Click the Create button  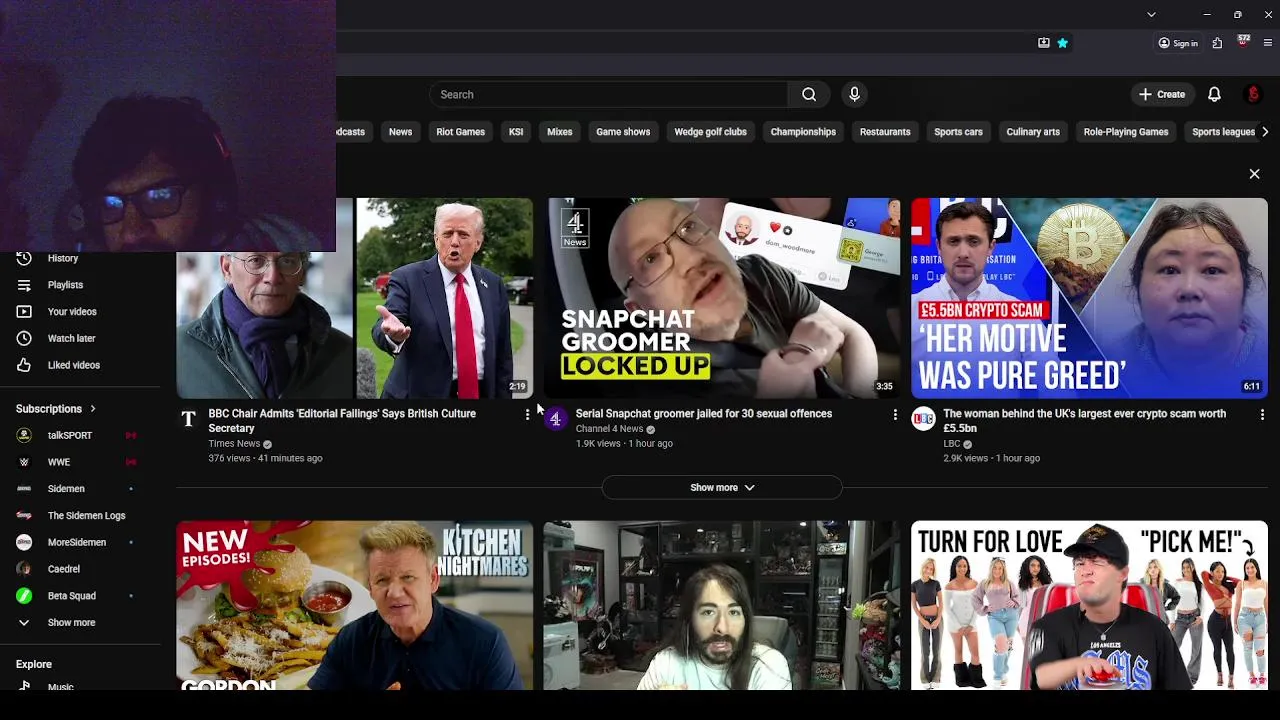1162,94
